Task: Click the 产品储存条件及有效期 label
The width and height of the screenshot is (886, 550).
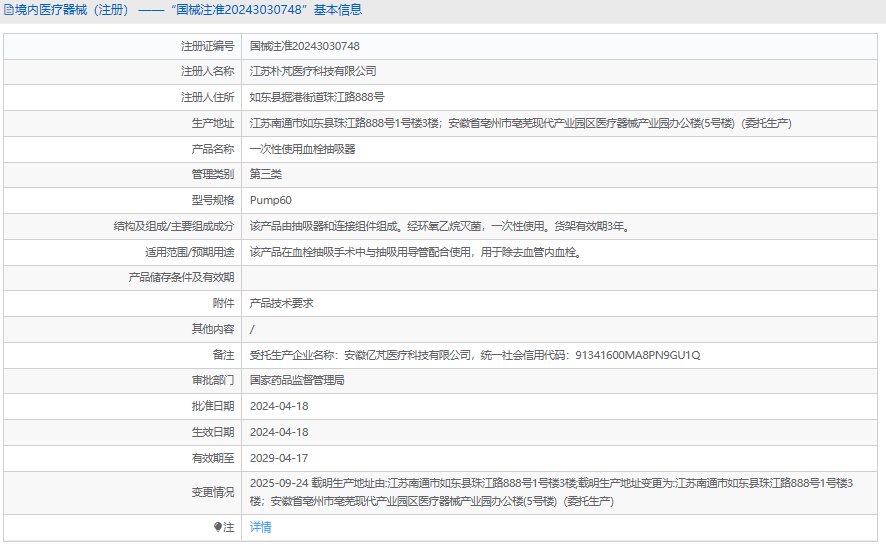Action: [x=181, y=277]
